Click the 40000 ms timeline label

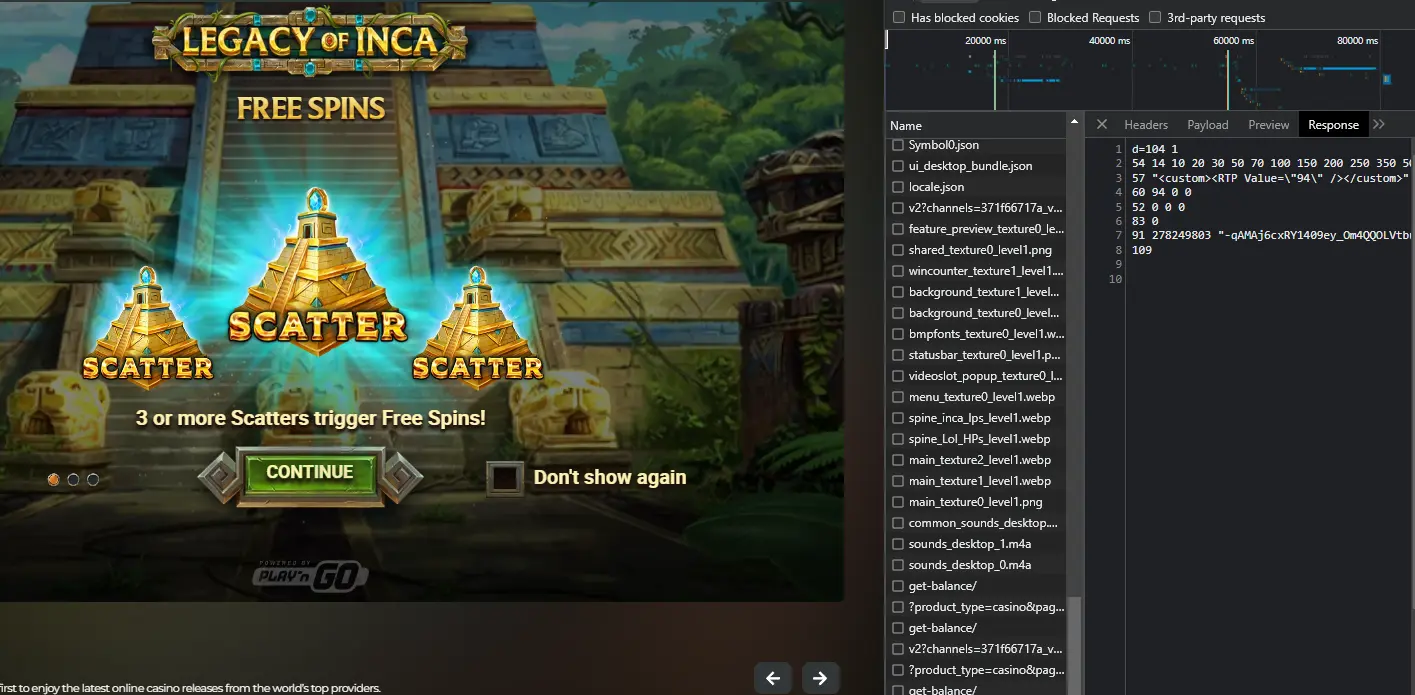pyautogui.click(x=1109, y=41)
